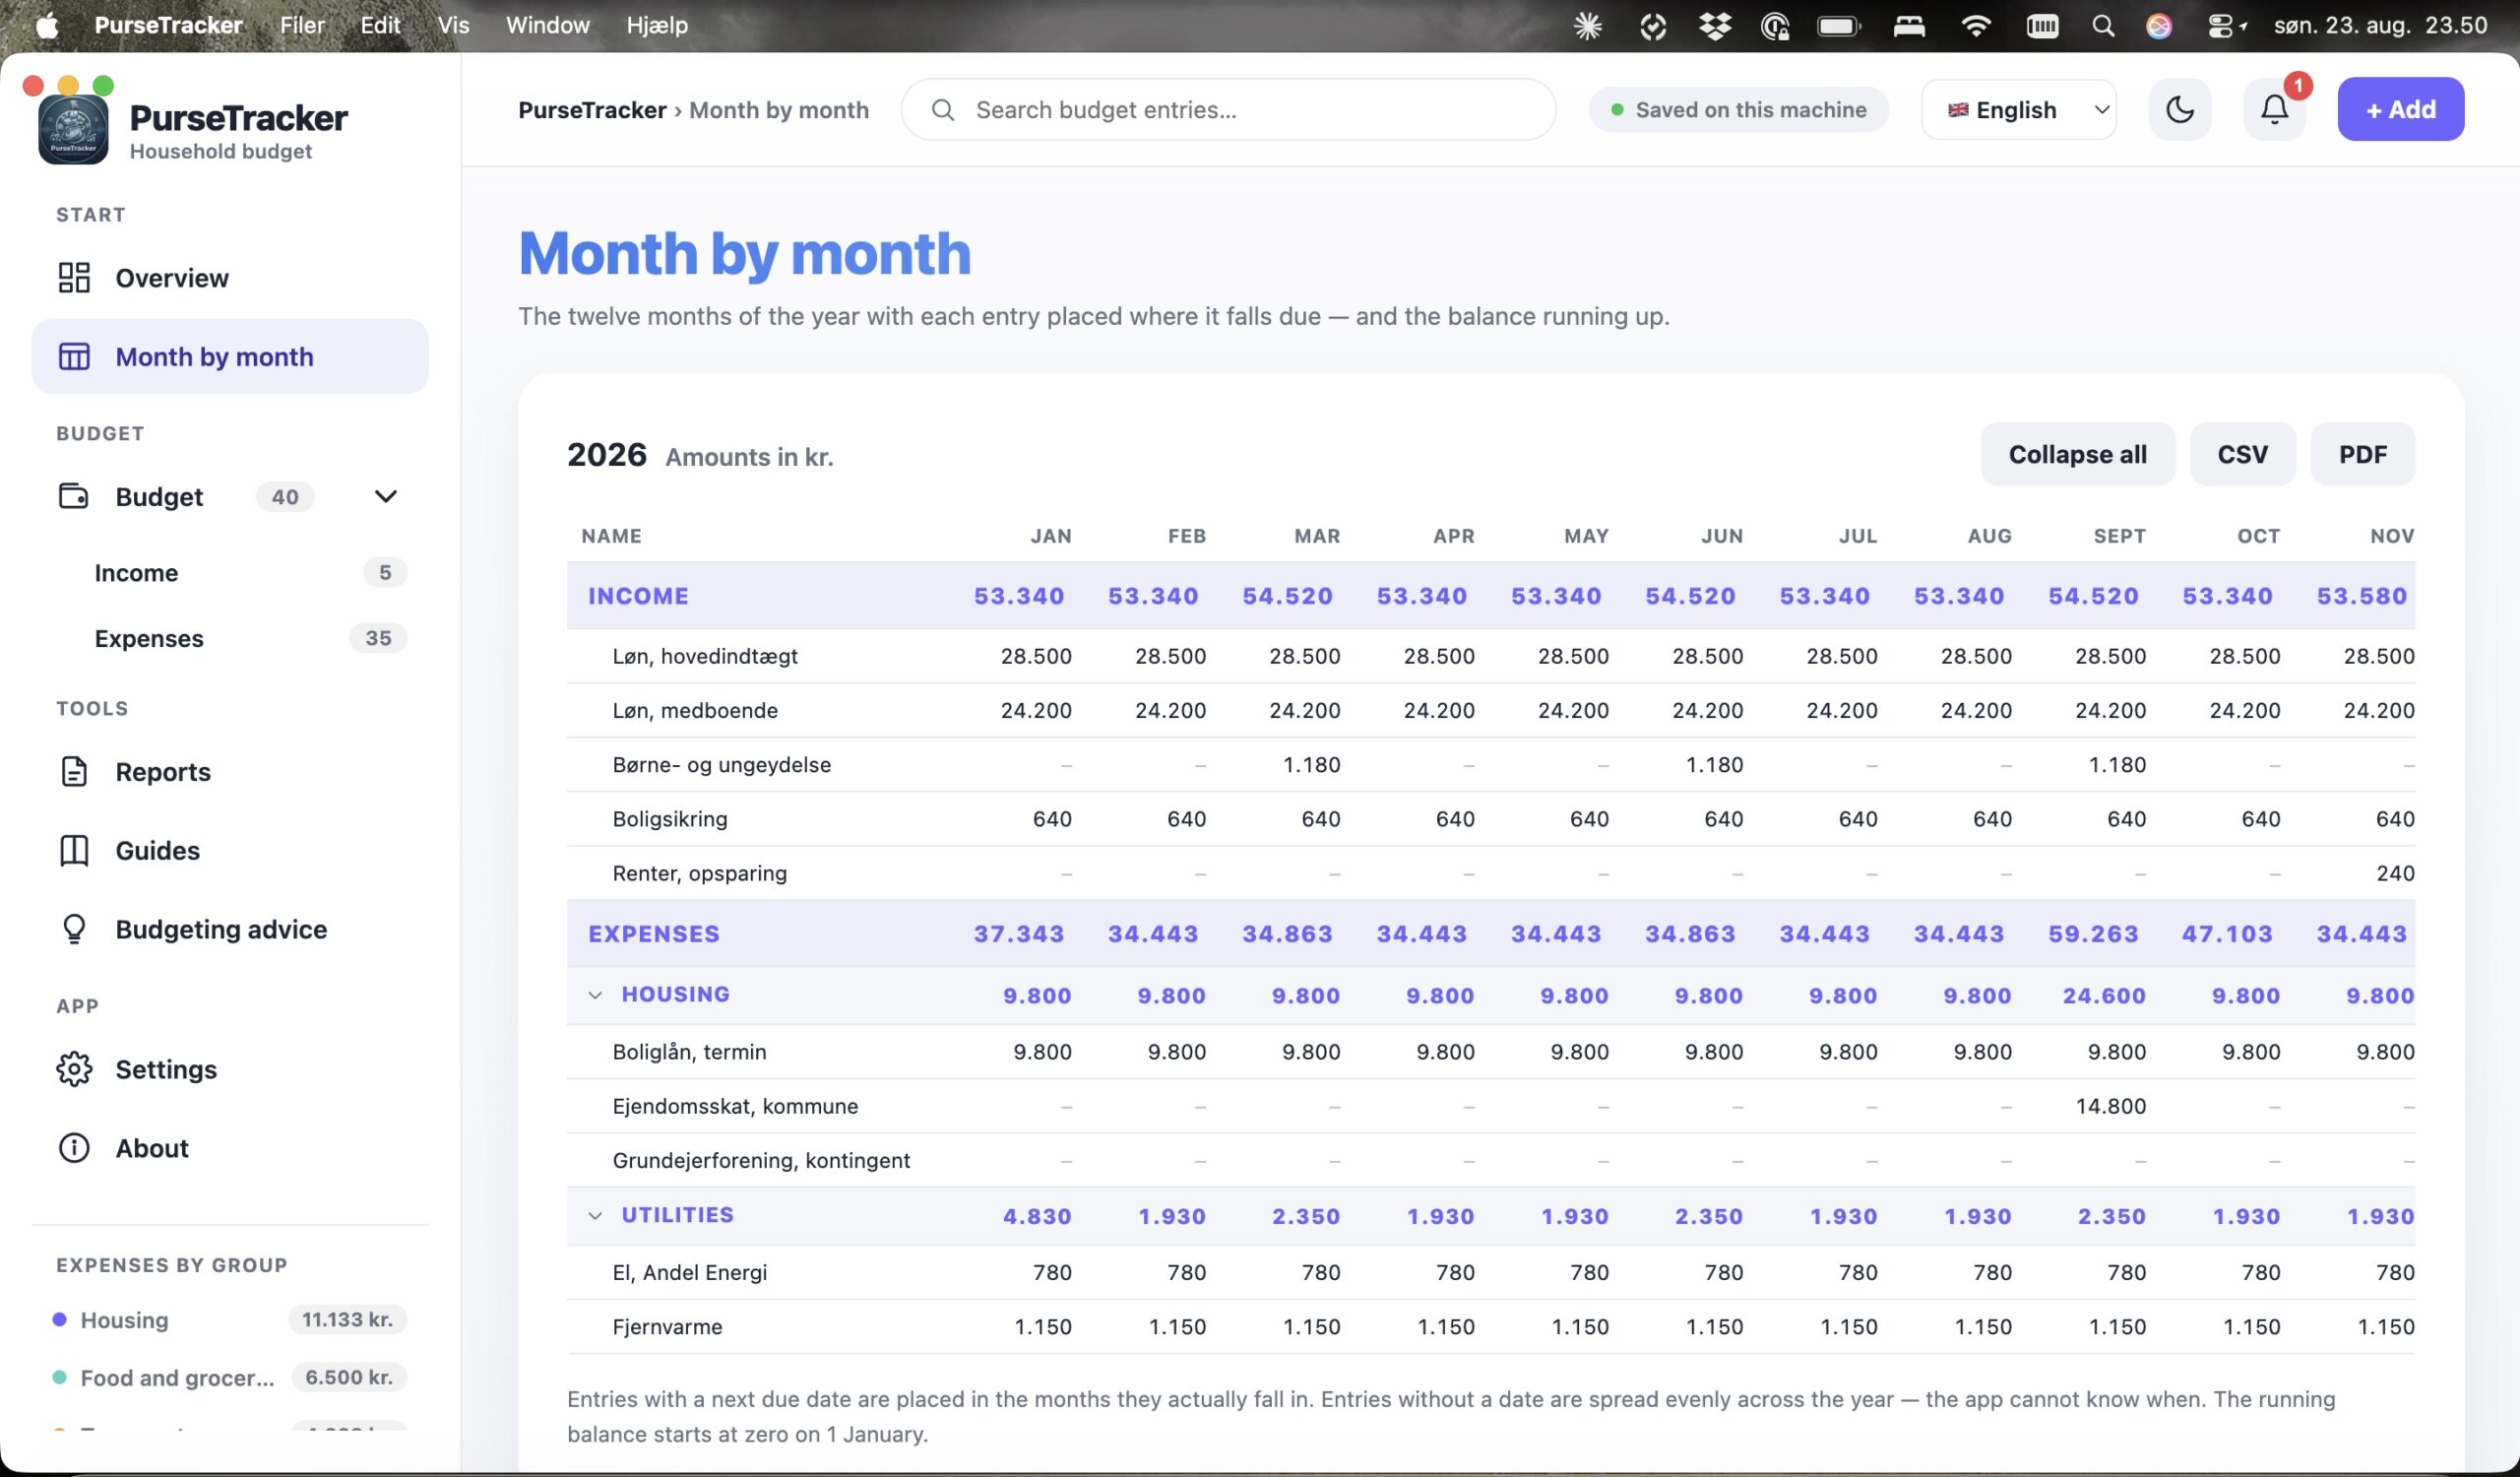The height and width of the screenshot is (1477, 2520).
Task: Select the Grundejerforening, kontingent row name
Action: tap(761, 1160)
